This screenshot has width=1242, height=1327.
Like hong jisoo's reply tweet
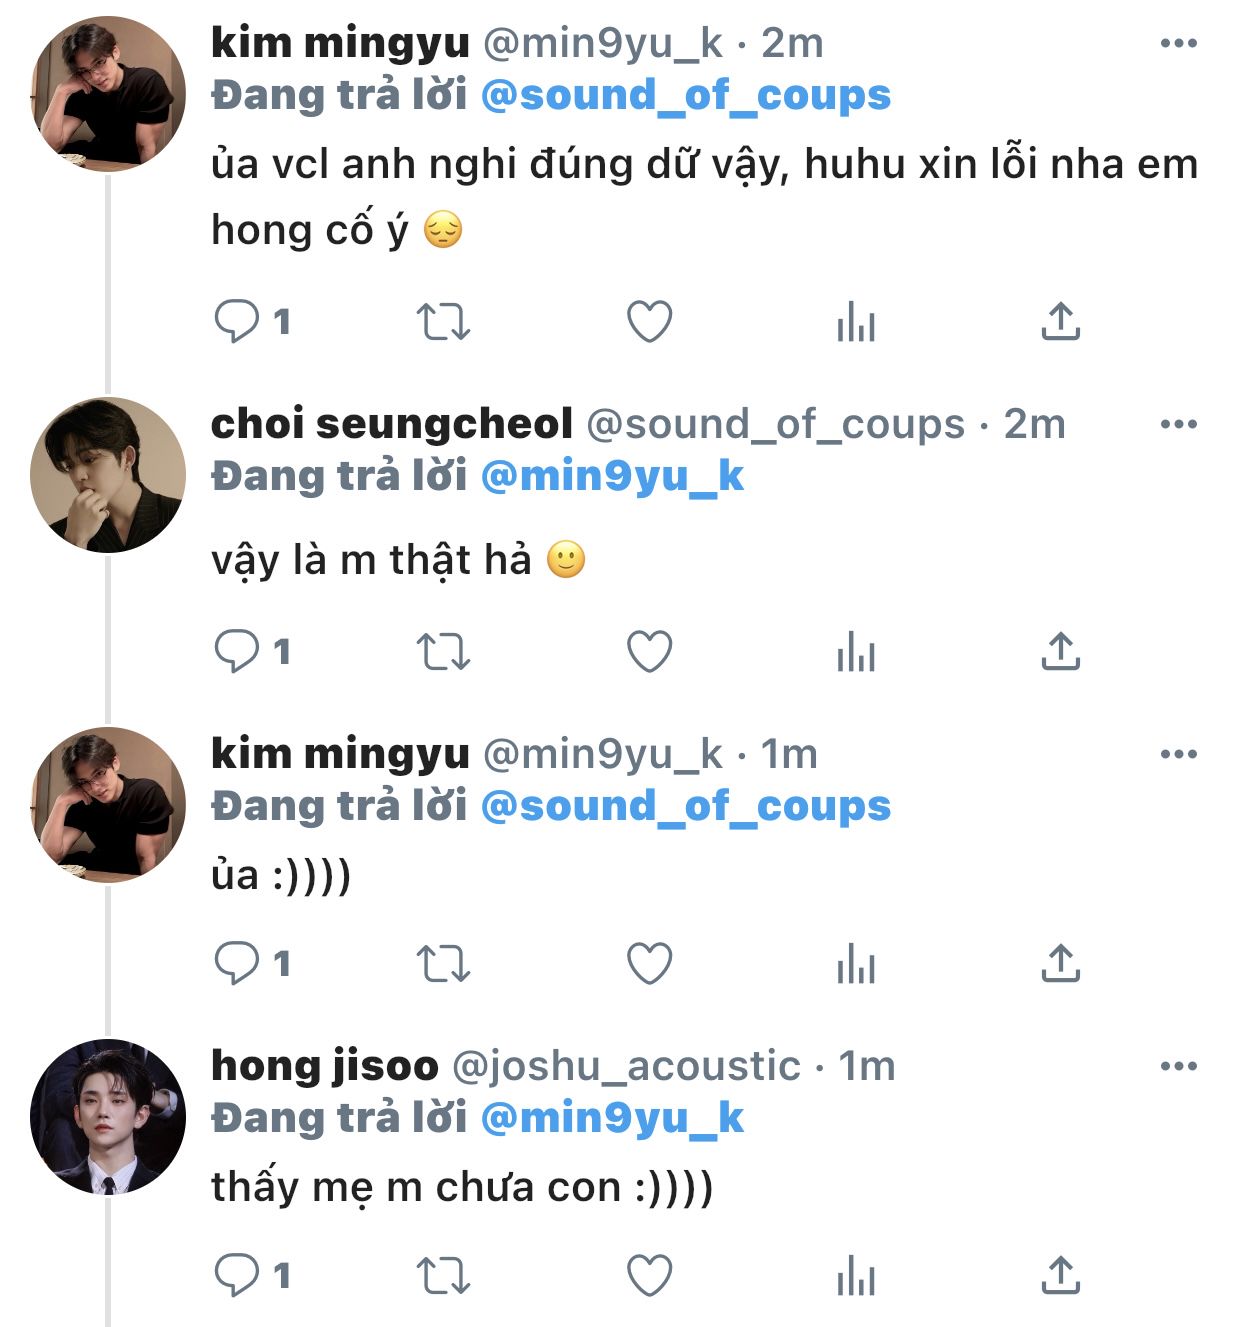[649, 1275]
